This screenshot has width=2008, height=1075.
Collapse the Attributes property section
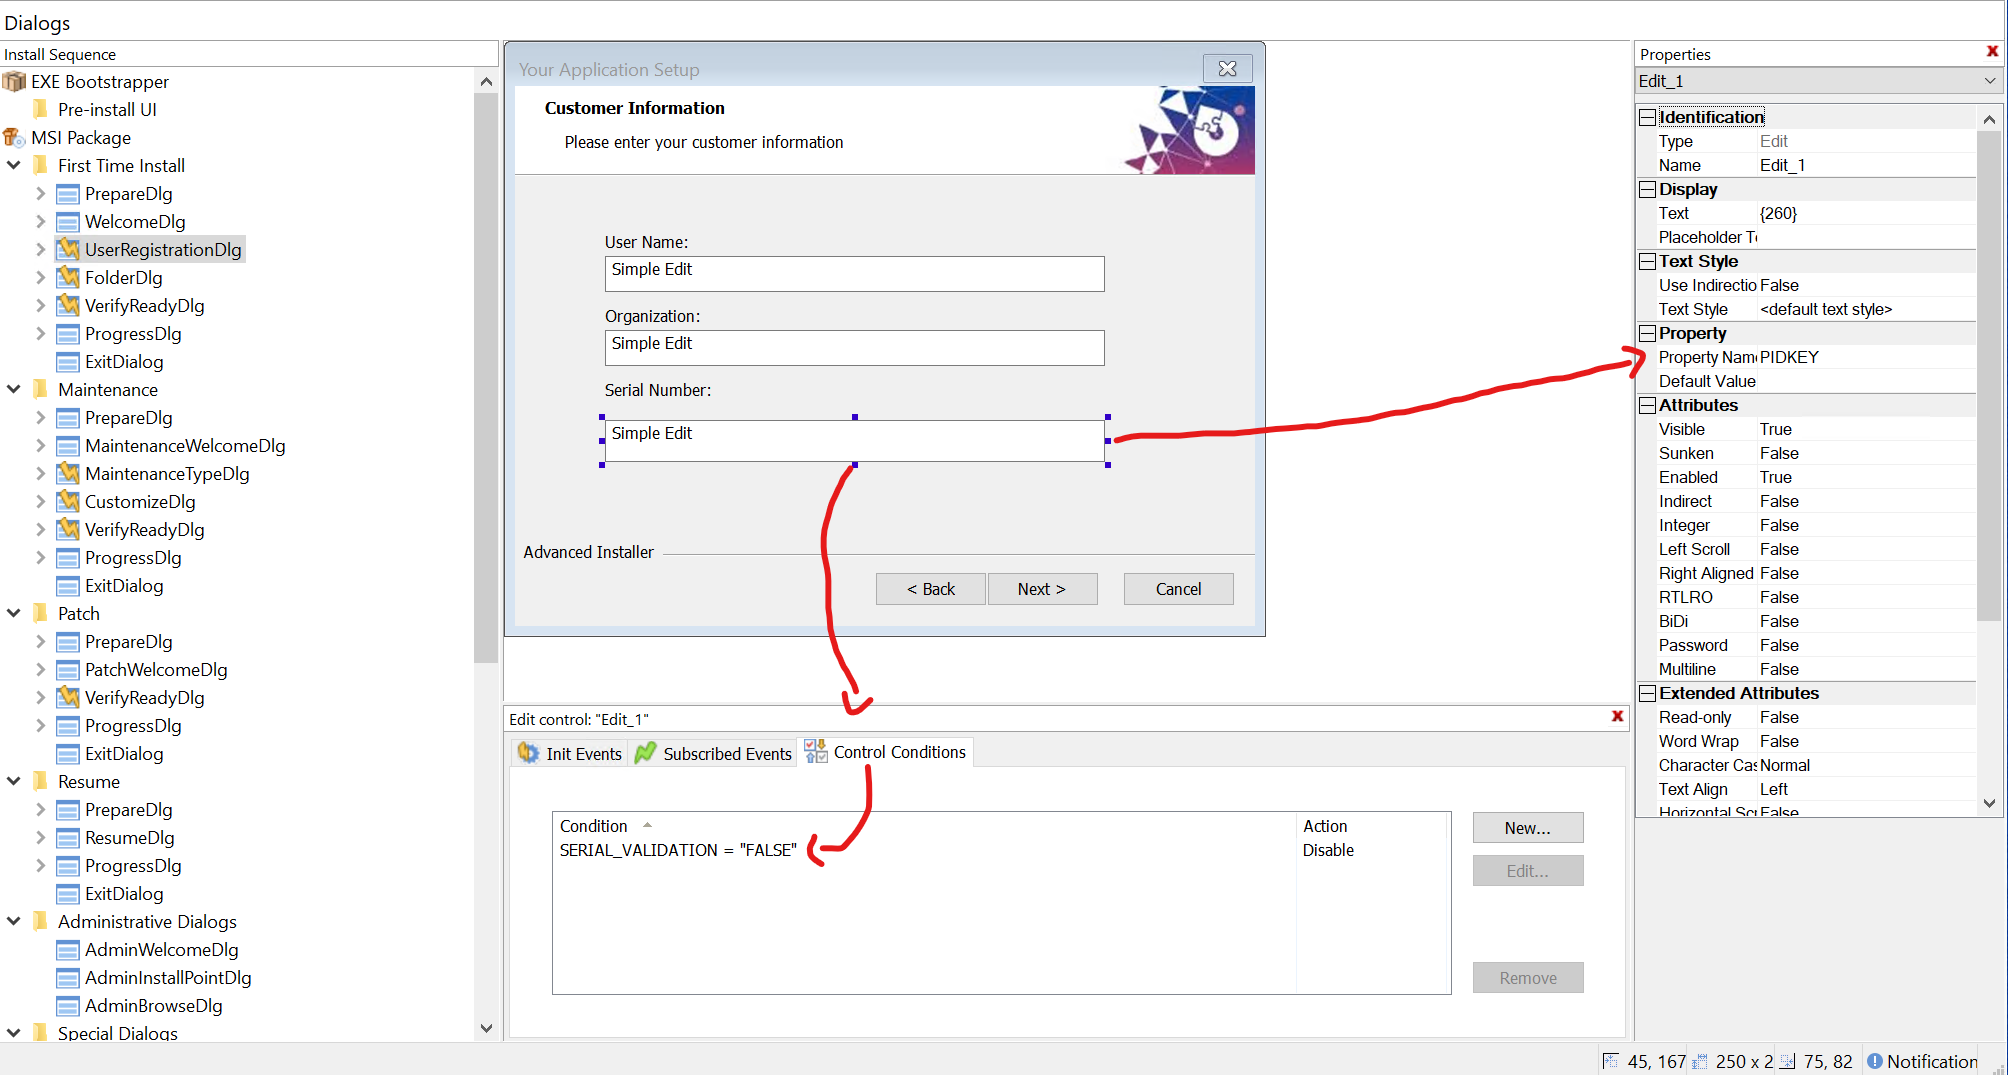[1648, 405]
